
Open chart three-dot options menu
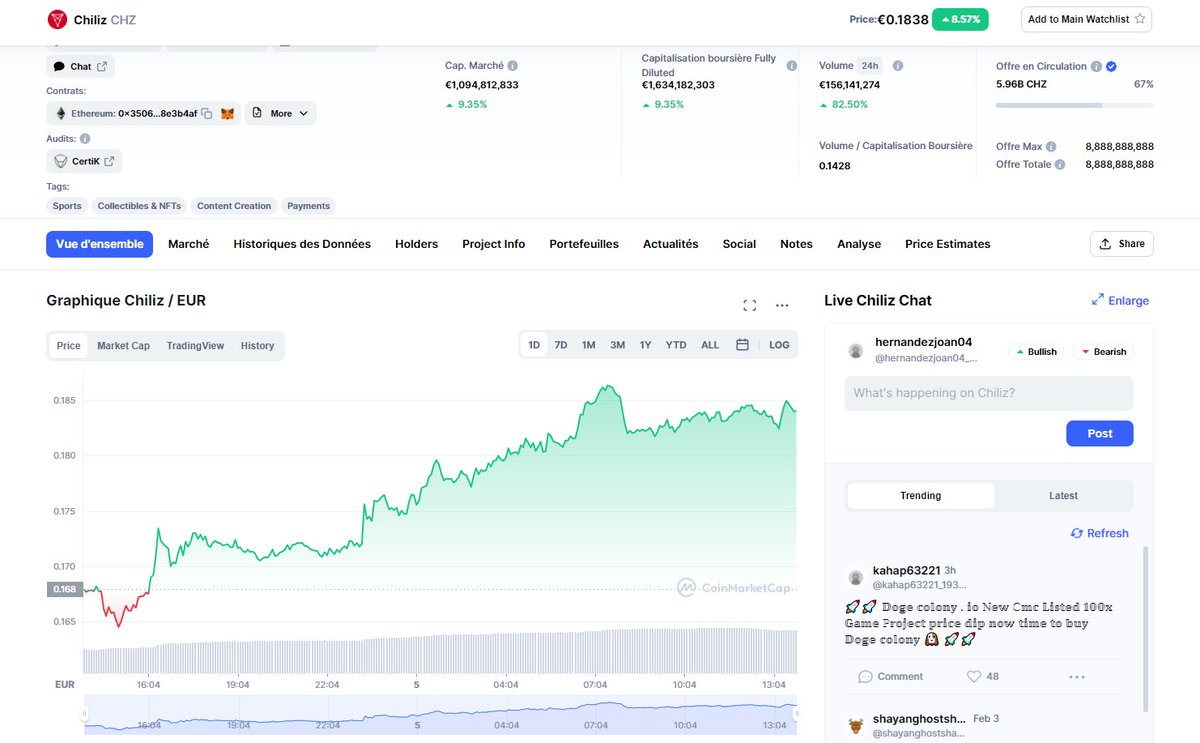pyautogui.click(x=782, y=305)
